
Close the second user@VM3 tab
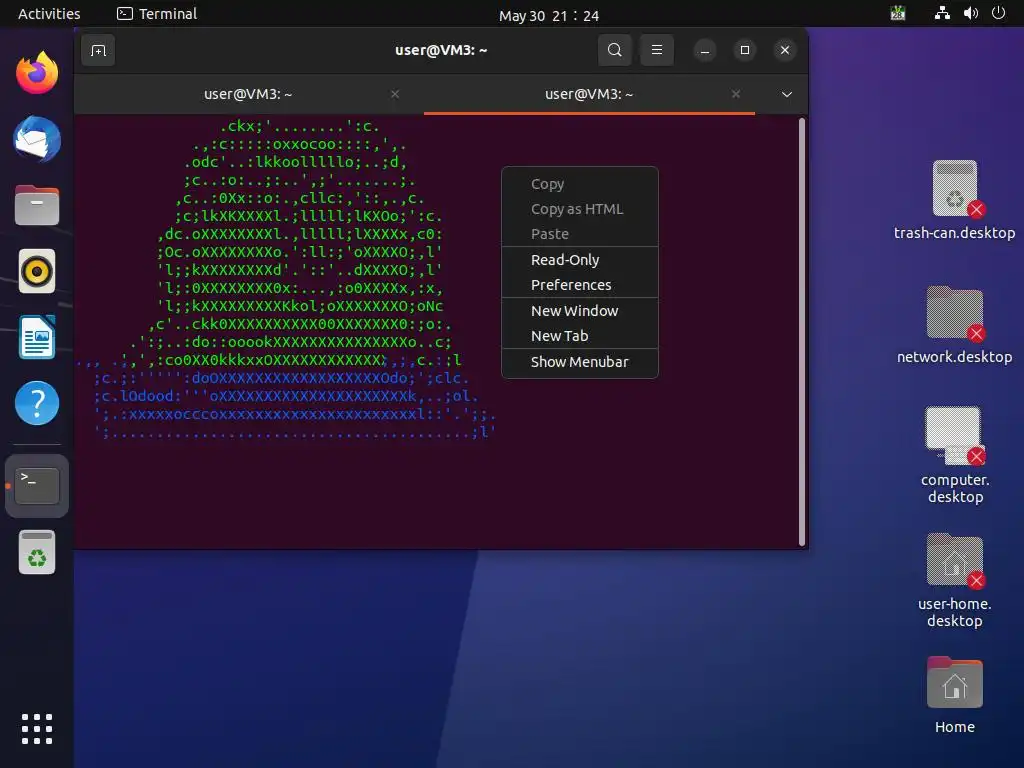coord(736,94)
